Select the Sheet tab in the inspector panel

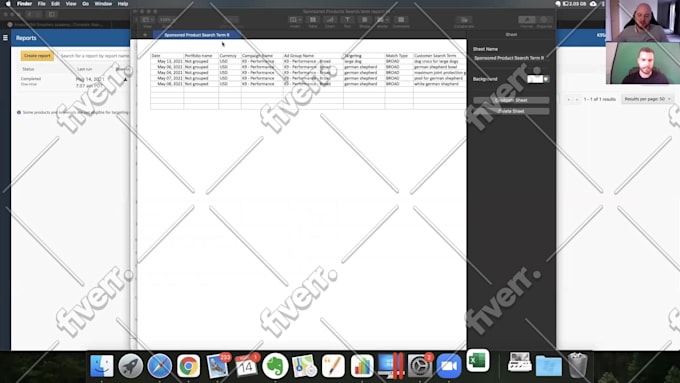coord(511,34)
